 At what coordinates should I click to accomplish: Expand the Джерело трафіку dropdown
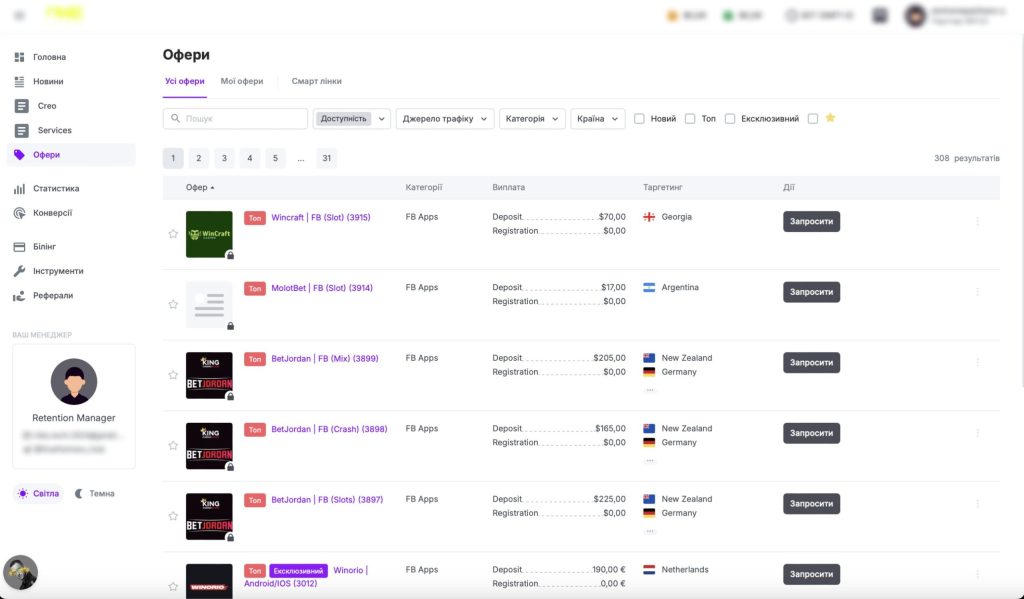coord(445,119)
